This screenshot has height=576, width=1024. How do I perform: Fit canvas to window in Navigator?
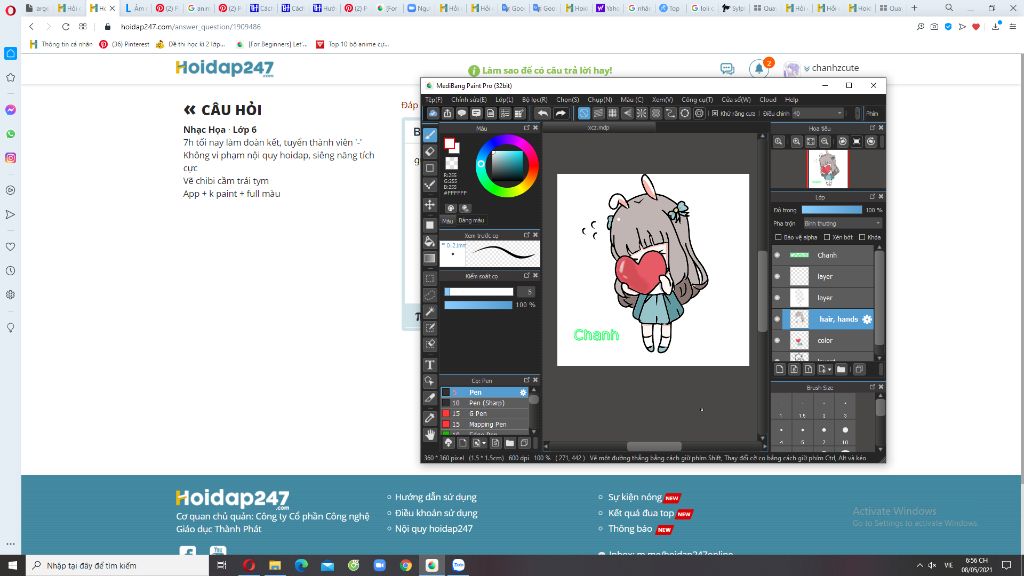click(x=810, y=141)
